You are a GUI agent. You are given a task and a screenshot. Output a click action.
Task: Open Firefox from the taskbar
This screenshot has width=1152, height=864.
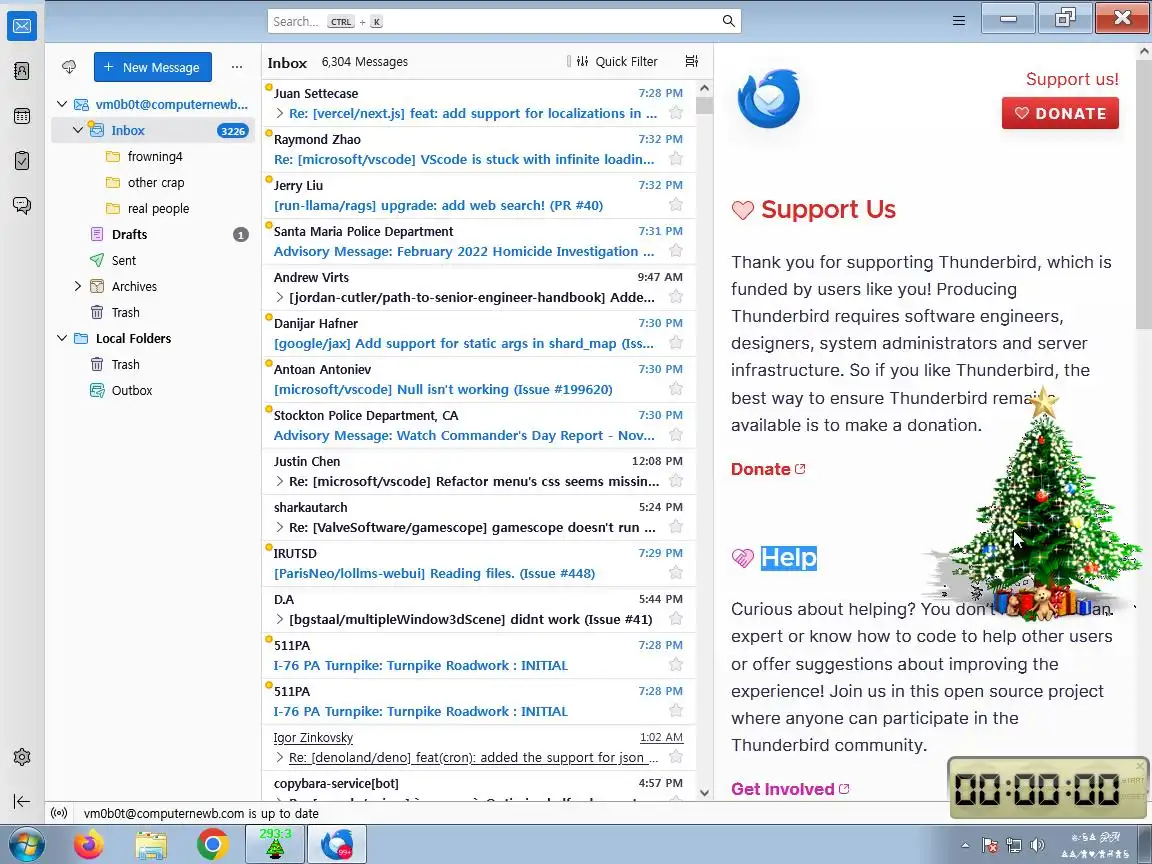click(x=89, y=845)
